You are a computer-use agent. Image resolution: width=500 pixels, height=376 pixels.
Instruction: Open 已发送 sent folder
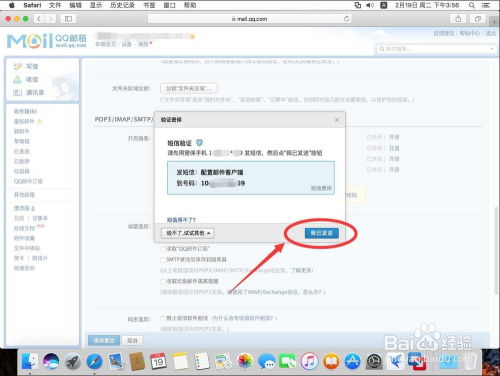(22, 151)
